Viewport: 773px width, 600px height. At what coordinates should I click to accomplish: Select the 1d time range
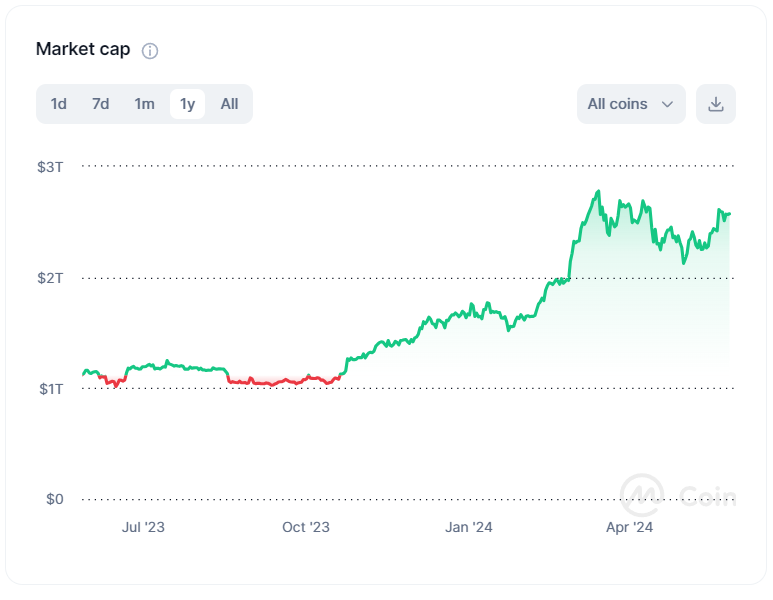coord(59,104)
